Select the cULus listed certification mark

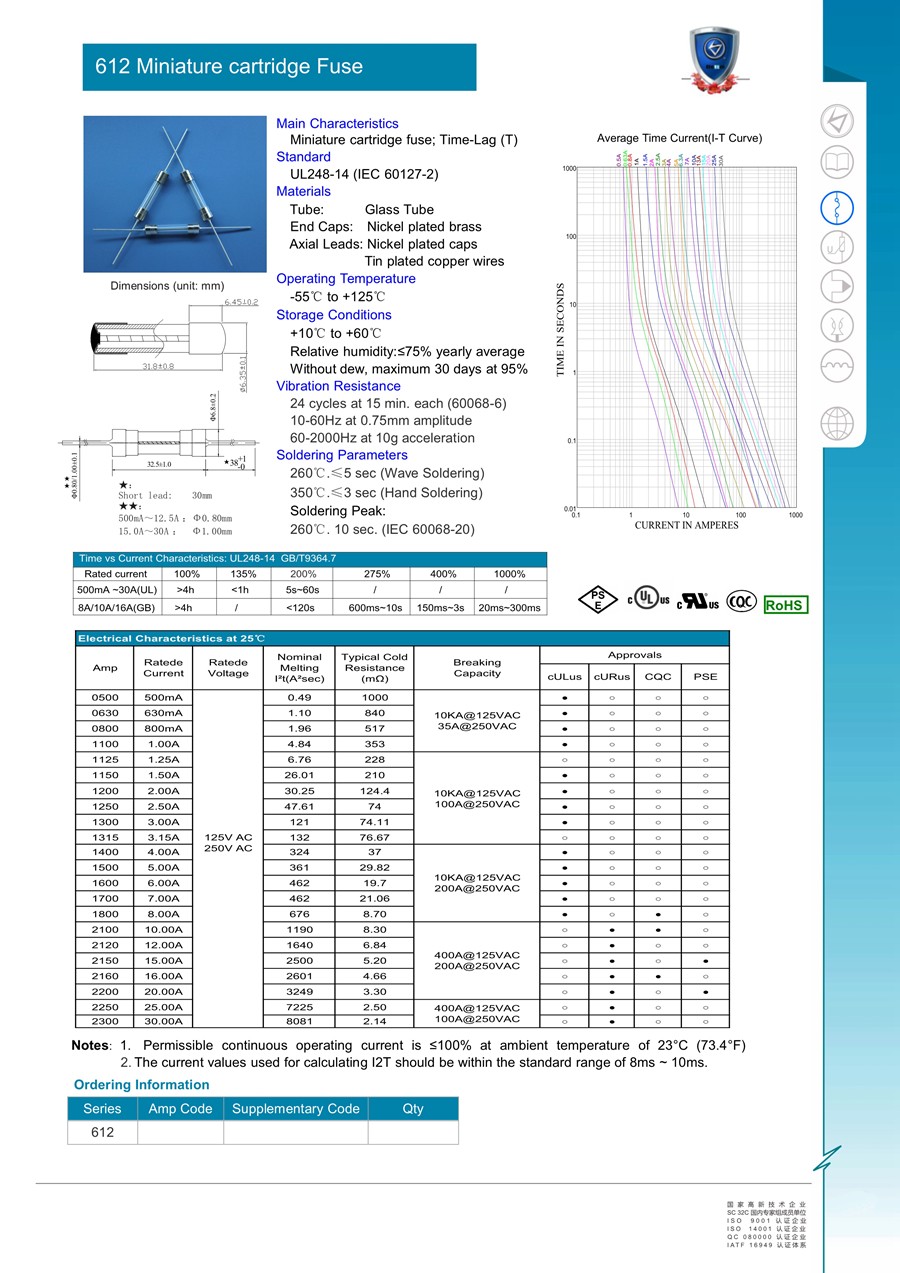point(649,600)
